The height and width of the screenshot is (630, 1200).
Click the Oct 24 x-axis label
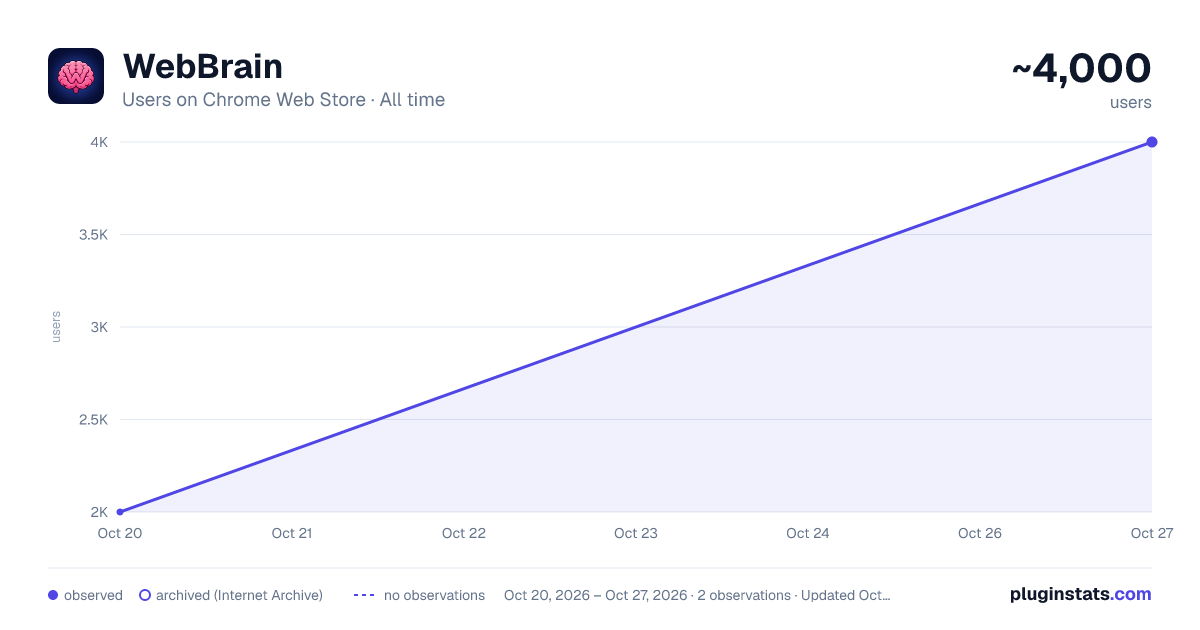coord(808,533)
